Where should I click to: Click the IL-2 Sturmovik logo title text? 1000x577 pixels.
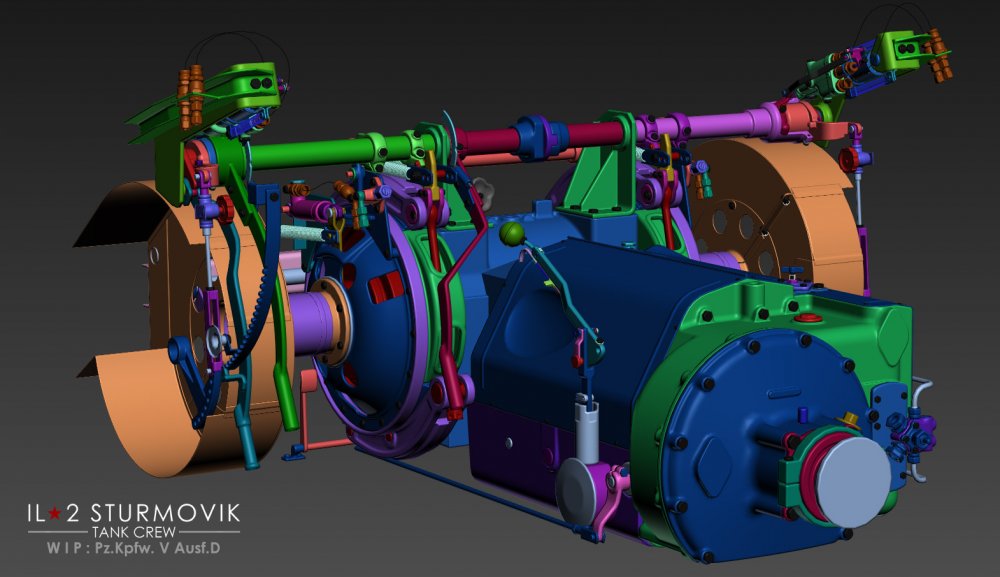click(133, 514)
